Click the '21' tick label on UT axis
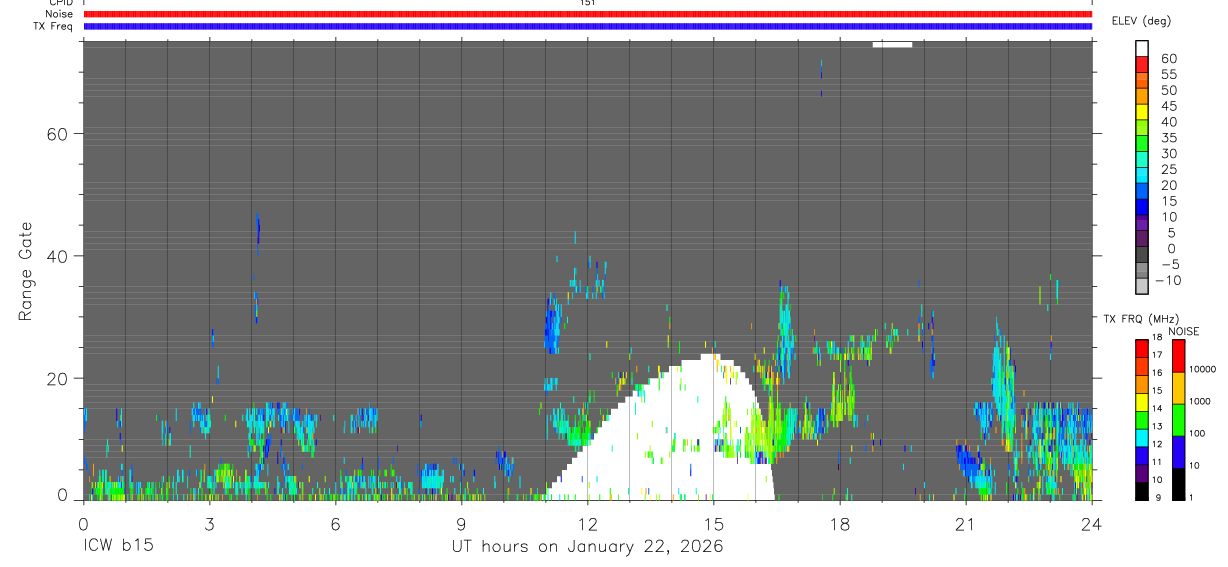Viewport: 1228px width, 567px height. [x=965, y=523]
